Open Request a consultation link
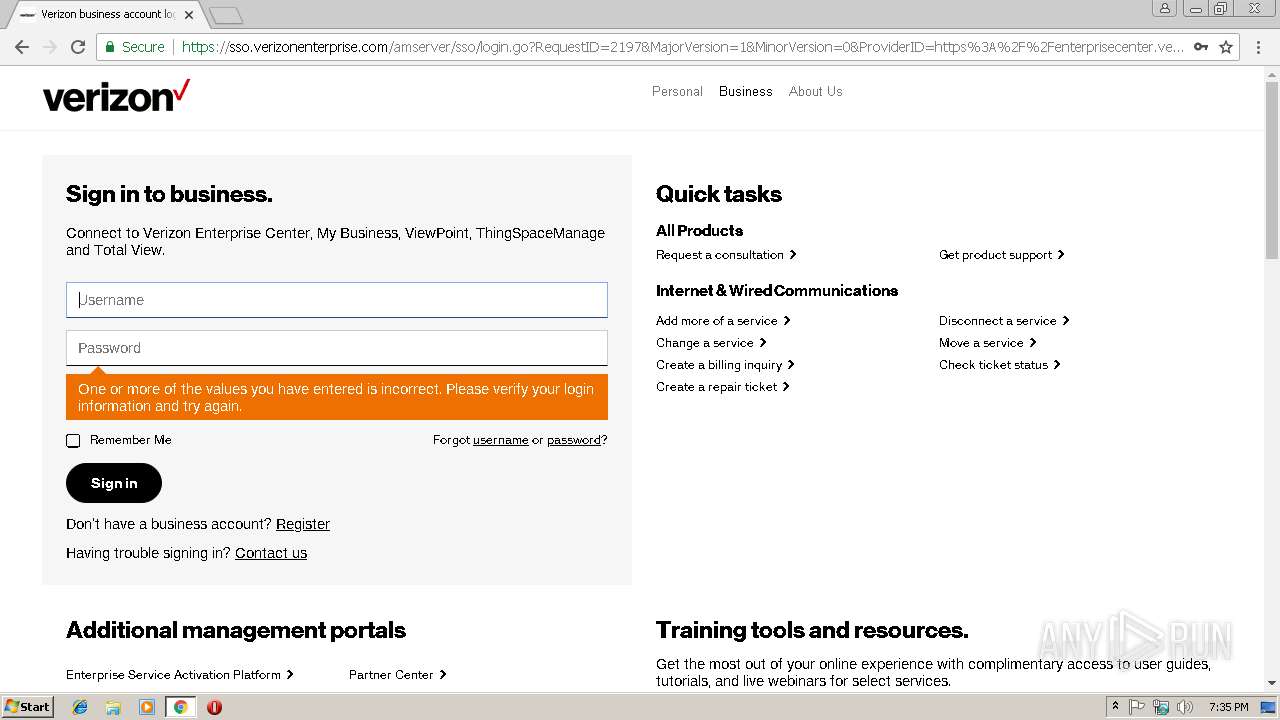 coord(726,255)
